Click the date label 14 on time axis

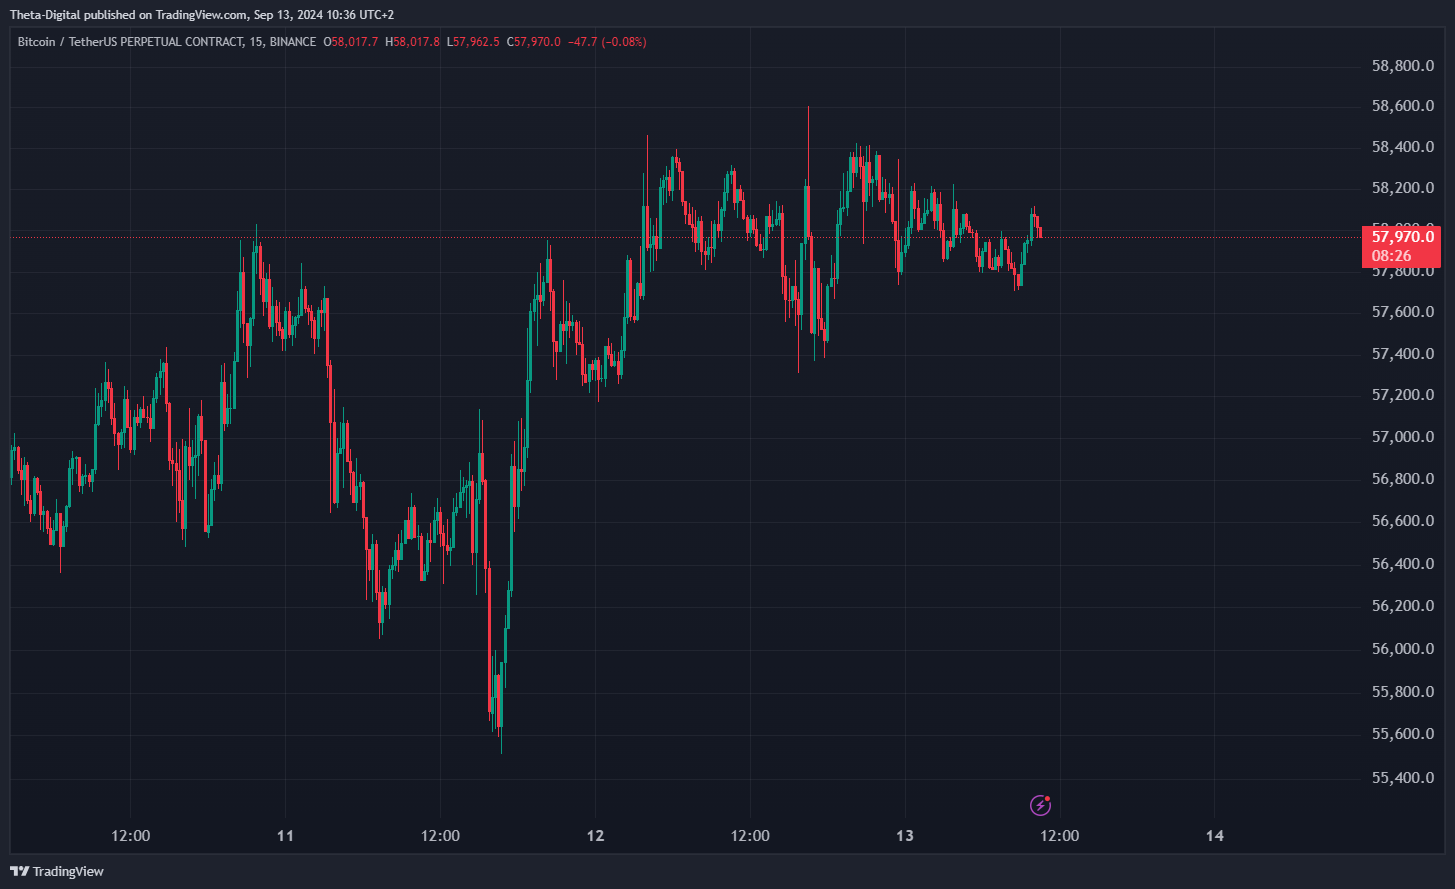click(x=1215, y=836)
